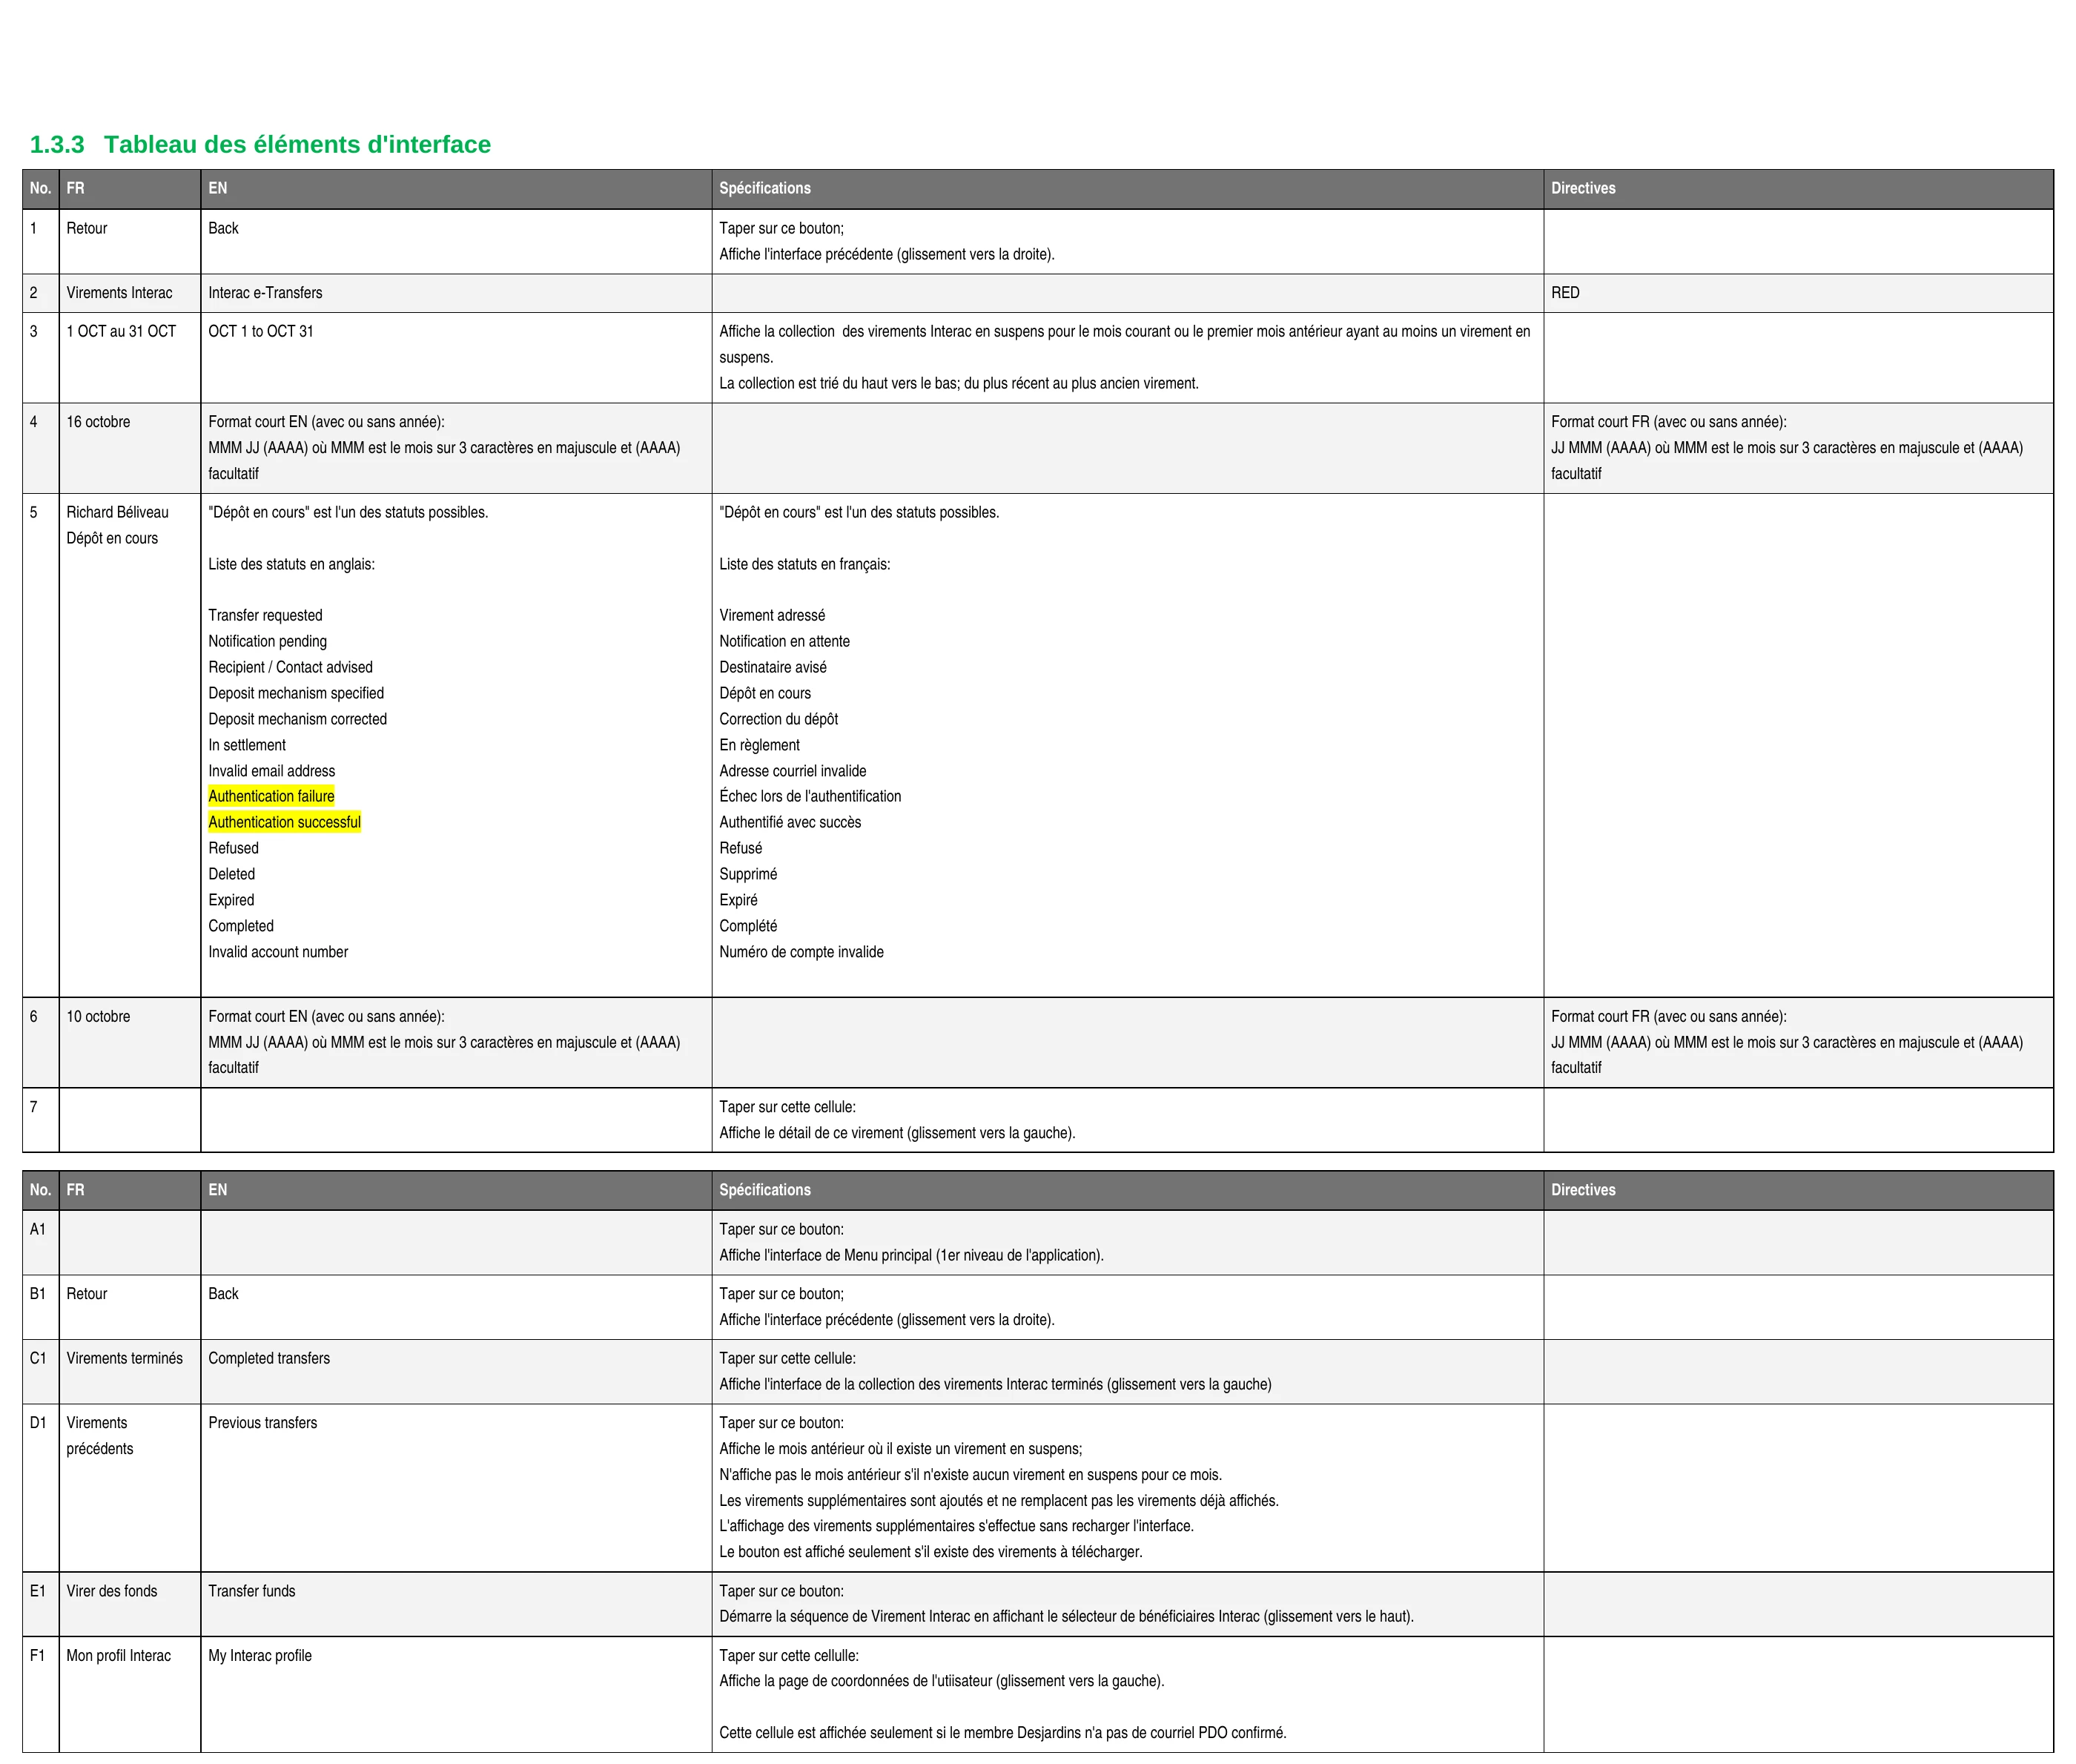2076x1764 pixels.
Task: Click highlighted 'Authentication failure' text
Action: click(x=271, y=796)
